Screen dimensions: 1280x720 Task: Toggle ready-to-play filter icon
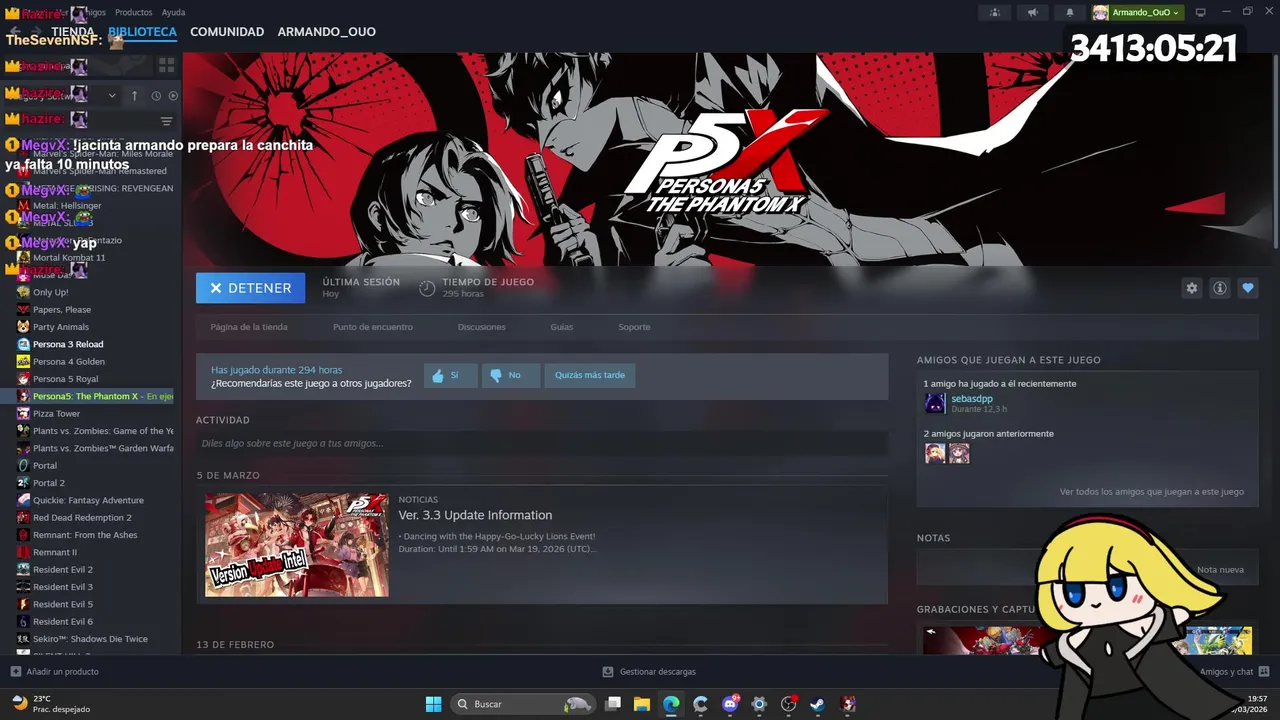(173, 96)
